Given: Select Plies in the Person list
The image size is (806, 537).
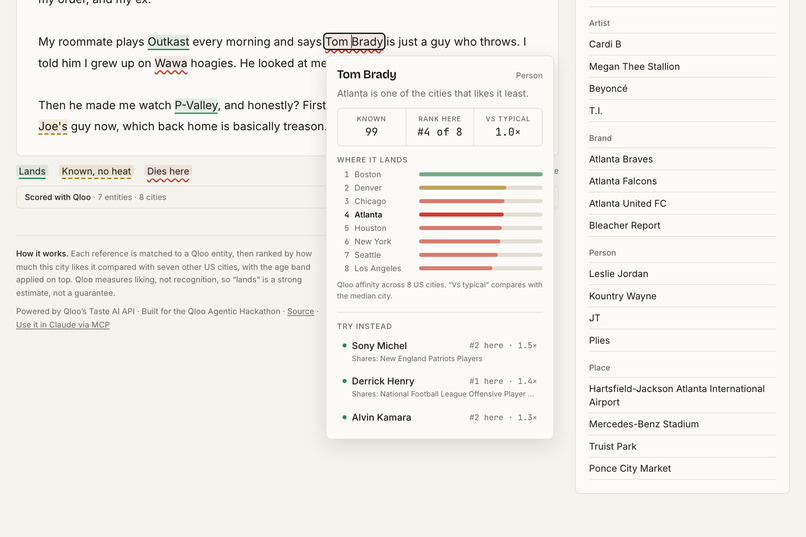Looking at the screenshot, I should click(682, 341).
